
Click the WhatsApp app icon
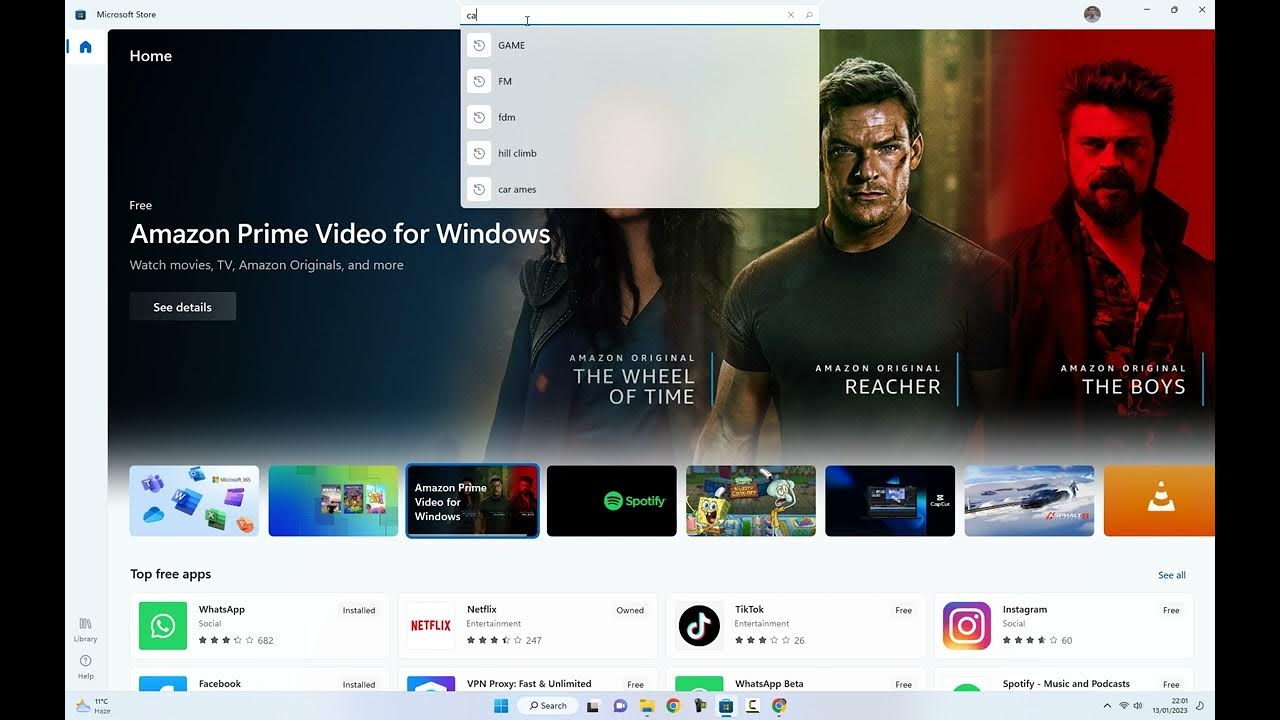pyautogui.click(x=163, y=626)
